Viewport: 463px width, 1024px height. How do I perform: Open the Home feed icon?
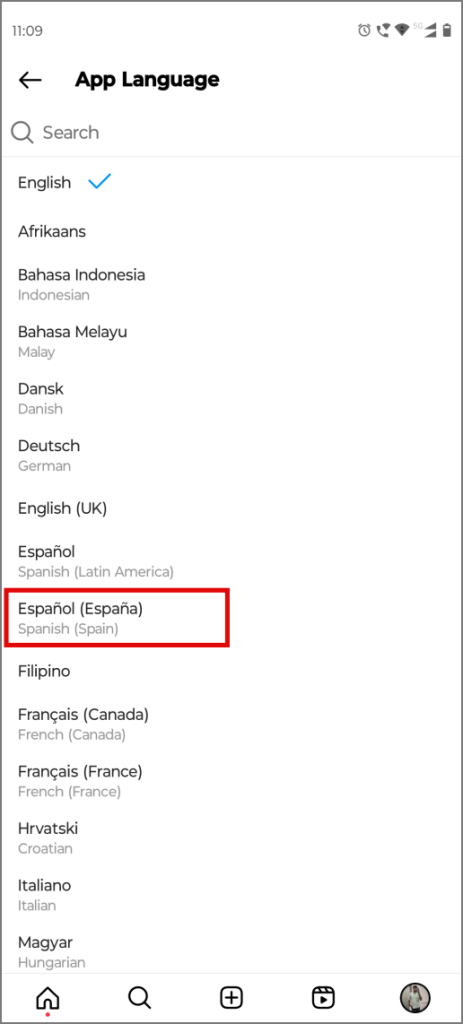47,998
